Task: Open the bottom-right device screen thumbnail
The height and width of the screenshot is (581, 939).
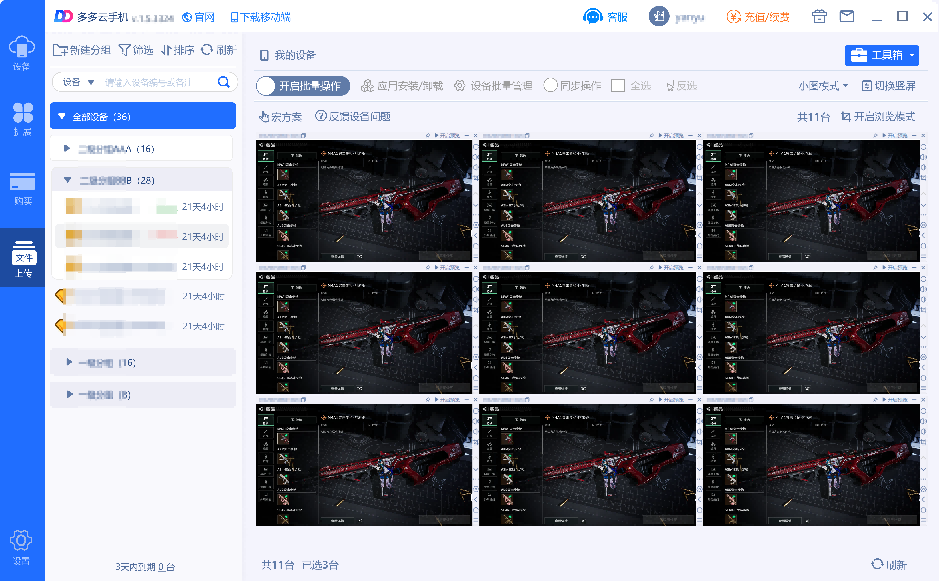Action: [811, 465]
